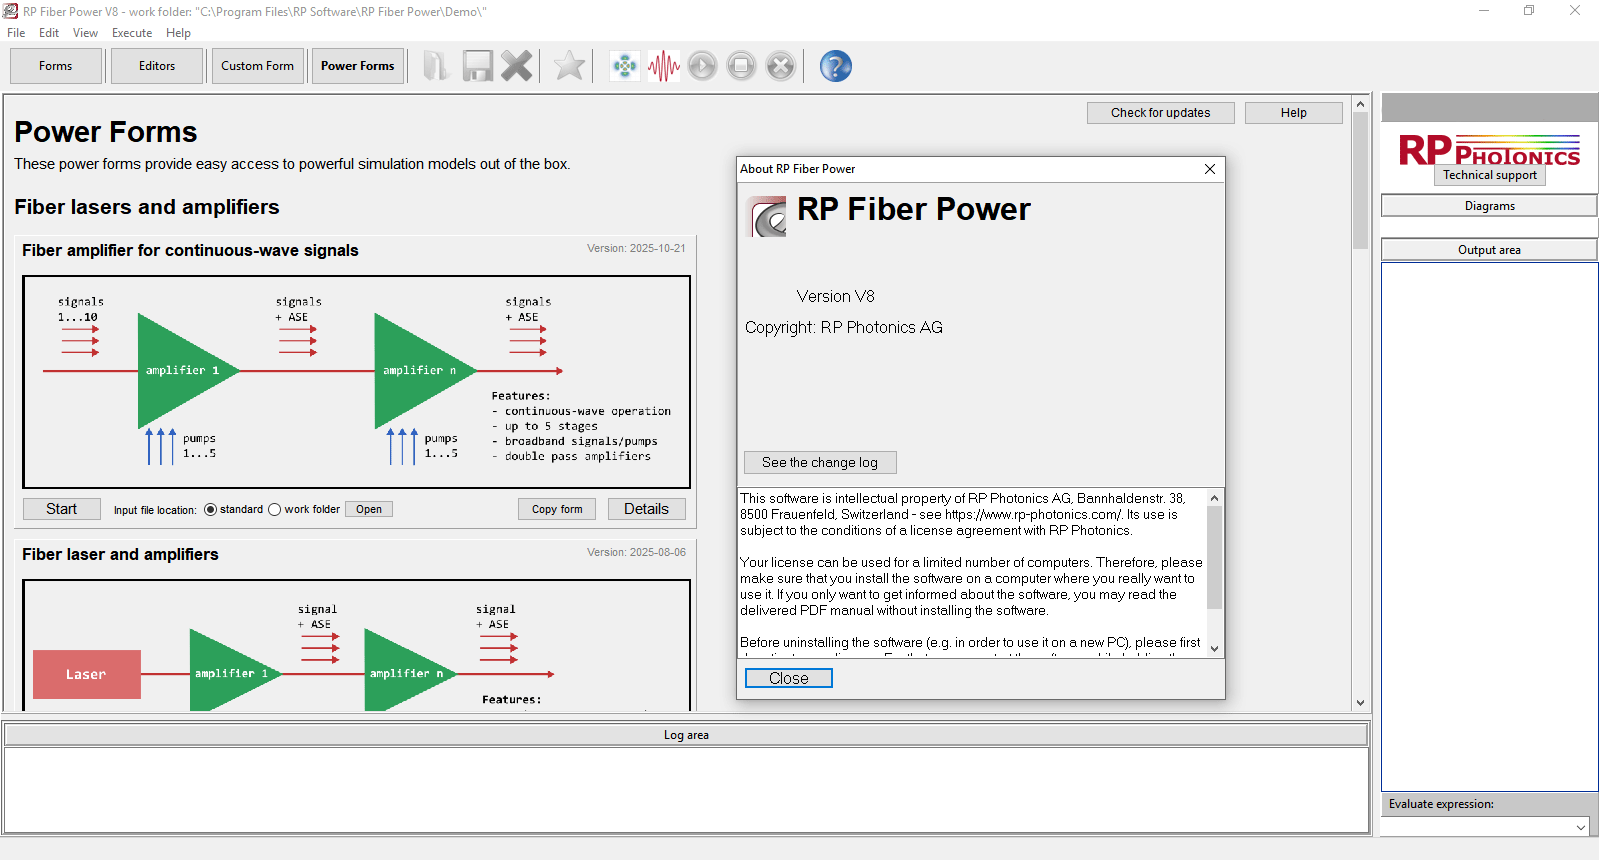
Task: Click the Output area header
Action: tap(1489, 250)
